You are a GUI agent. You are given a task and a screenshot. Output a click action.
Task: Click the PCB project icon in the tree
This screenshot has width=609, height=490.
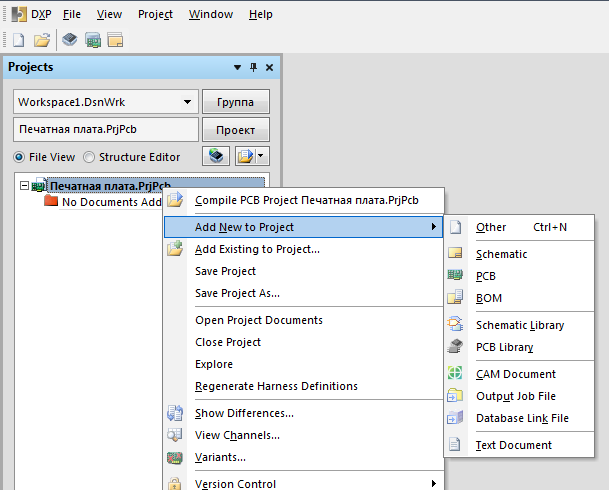[39, 186]
